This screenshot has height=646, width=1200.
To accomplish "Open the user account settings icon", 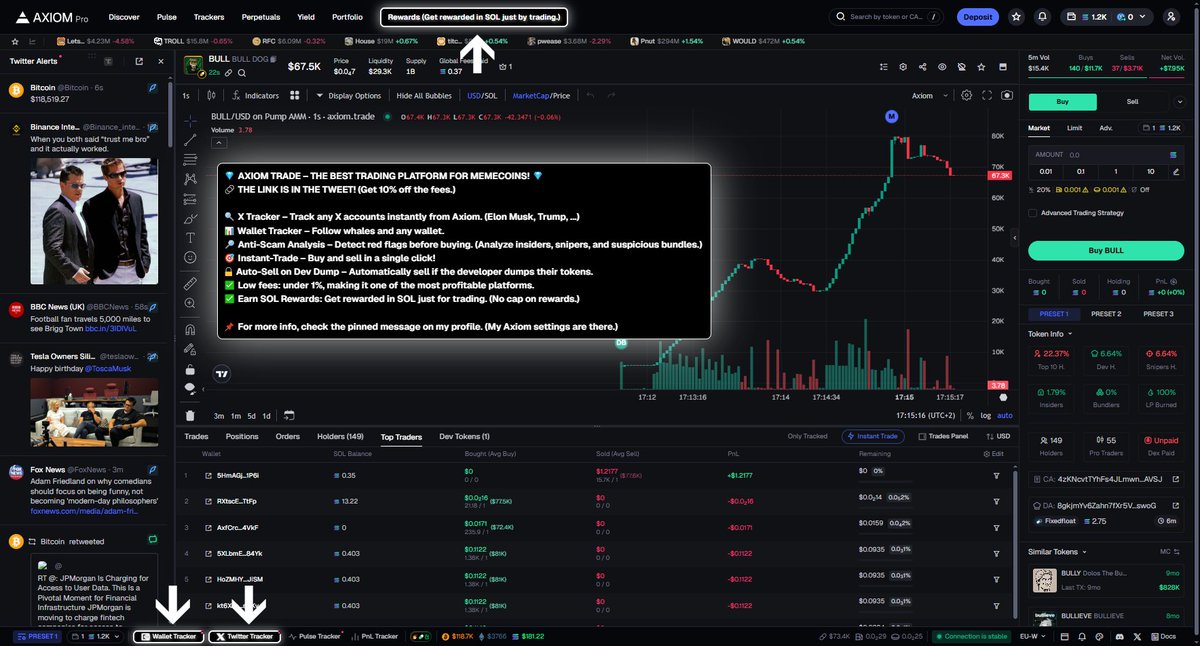I will click(x=1171, y=17).
